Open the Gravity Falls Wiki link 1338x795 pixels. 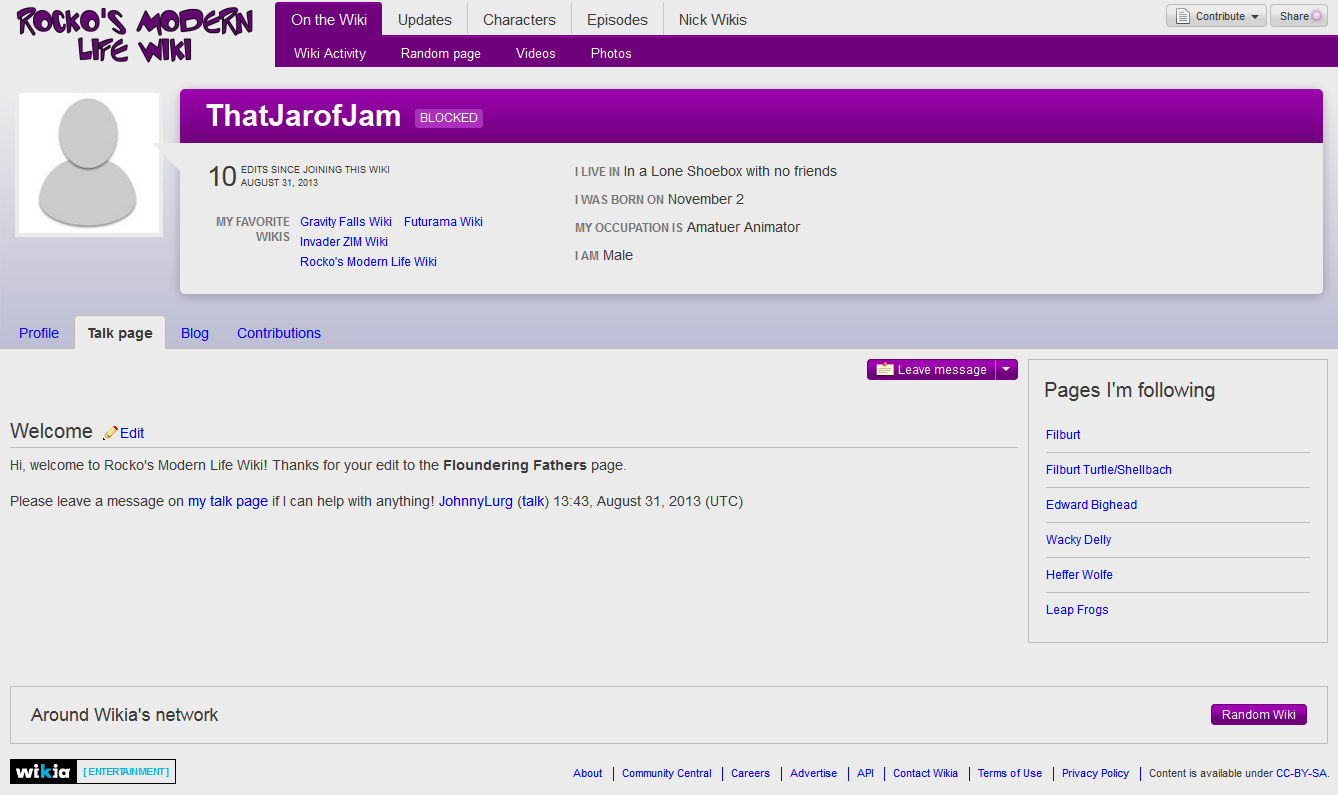(346, 222)
